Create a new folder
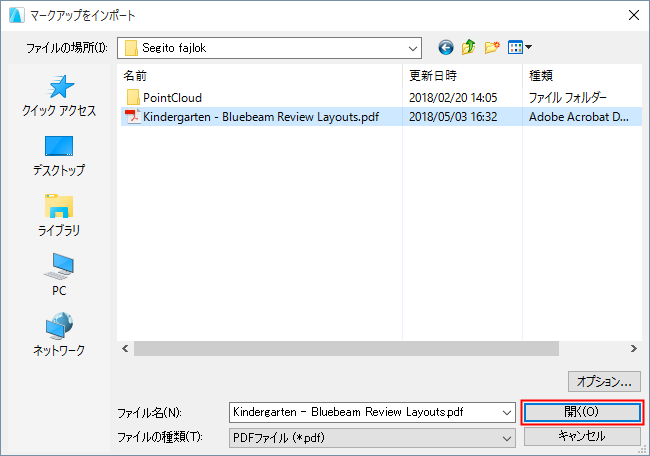Image resolution: width=650 pixels, height=456 pixels. (x=492, y=48)
